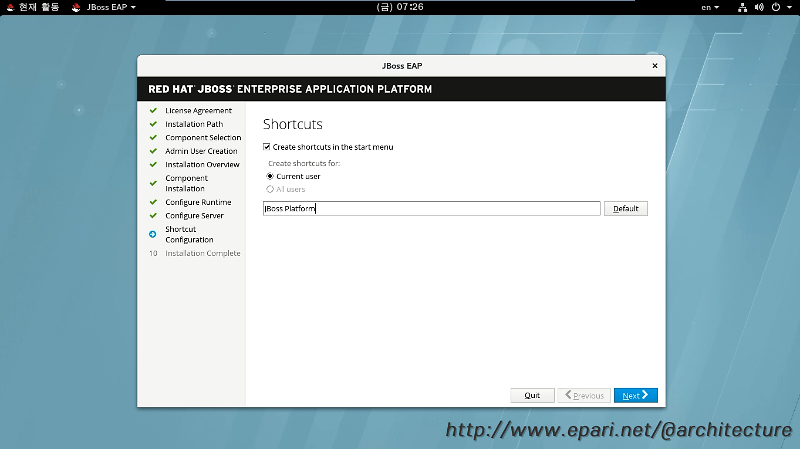Click the Quit button
The image size is (800, 449).
(x=532, y=395)
